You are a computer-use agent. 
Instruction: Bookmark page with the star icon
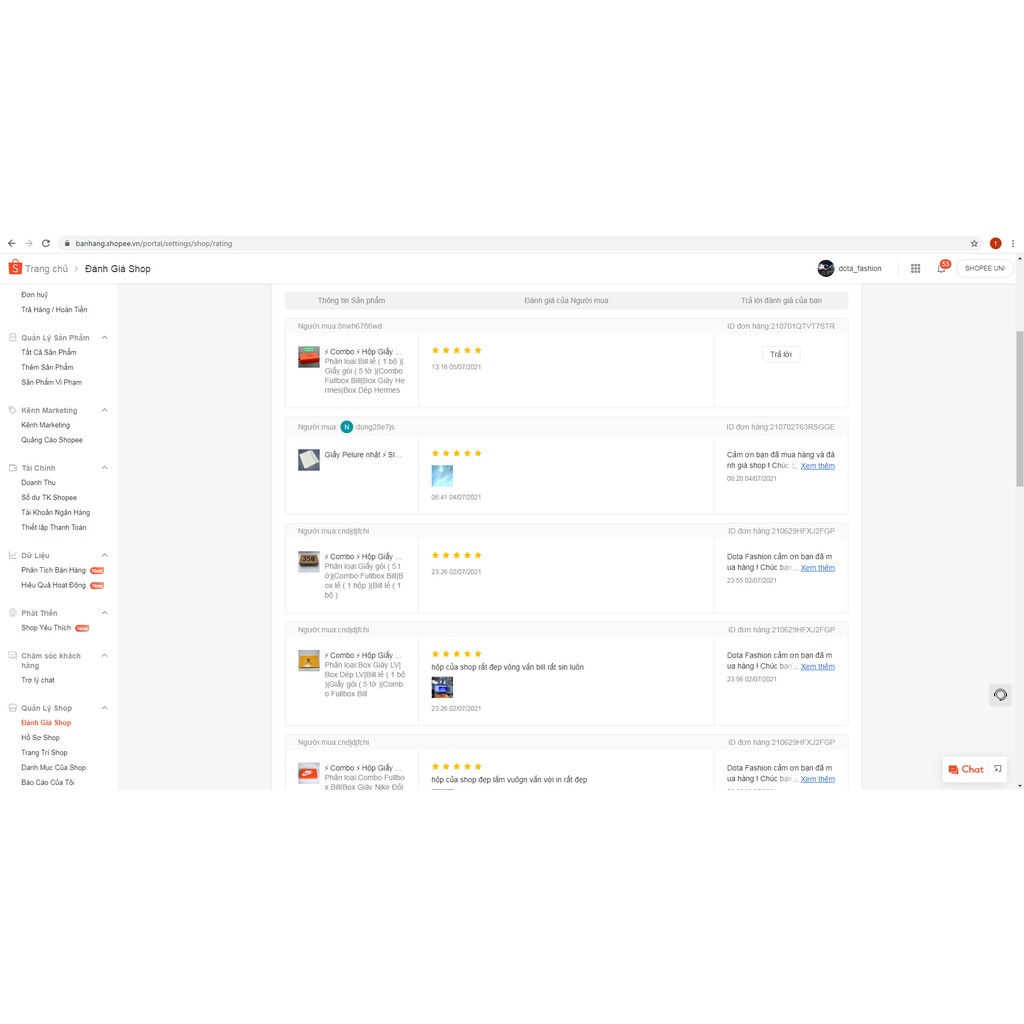point(974,243)
